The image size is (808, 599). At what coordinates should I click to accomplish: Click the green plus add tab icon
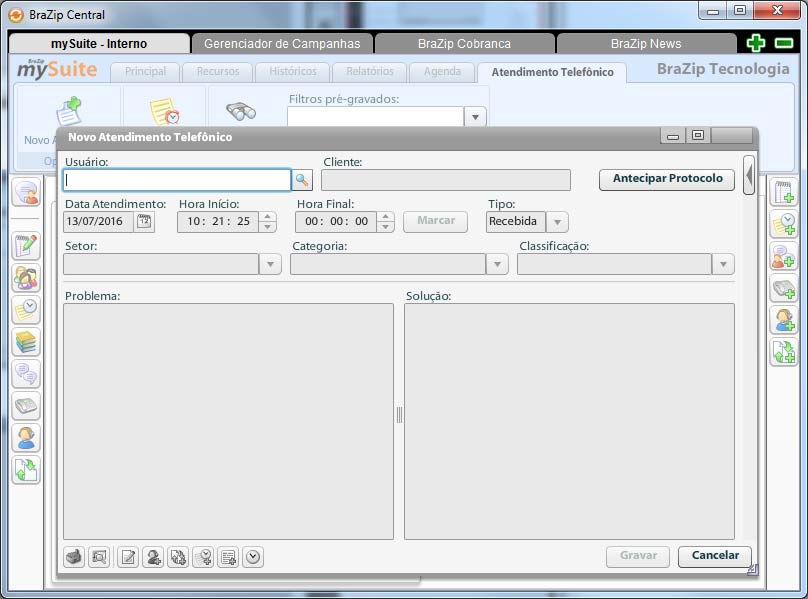tap(756, 43)
